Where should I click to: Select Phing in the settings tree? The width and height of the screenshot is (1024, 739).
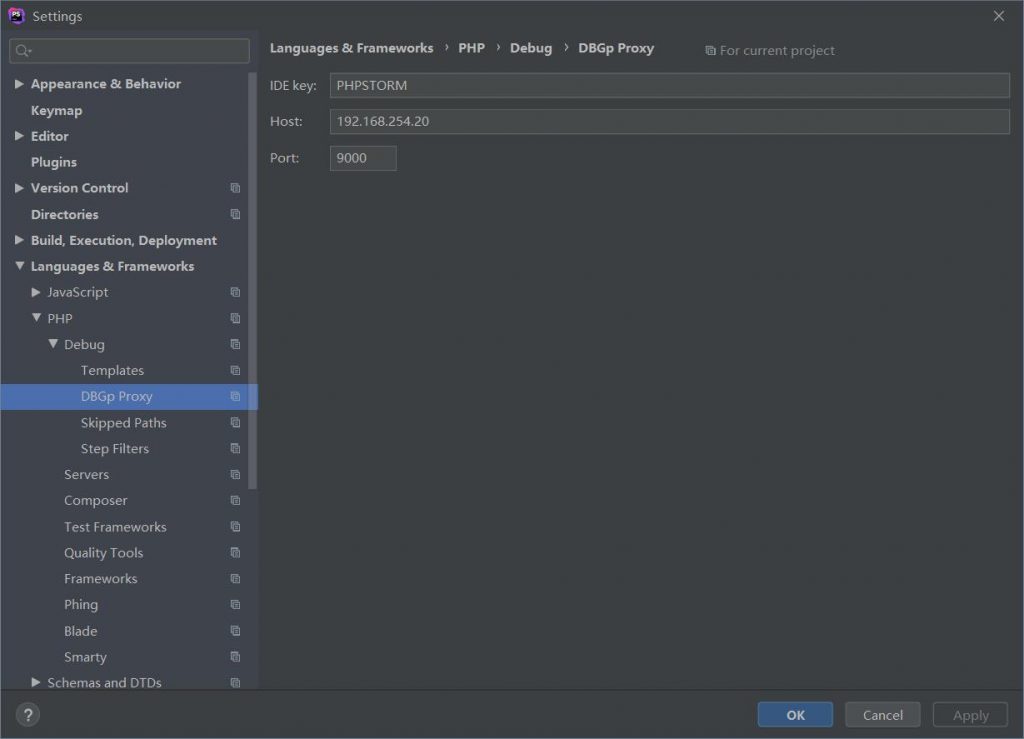click(x=81, y=605)
